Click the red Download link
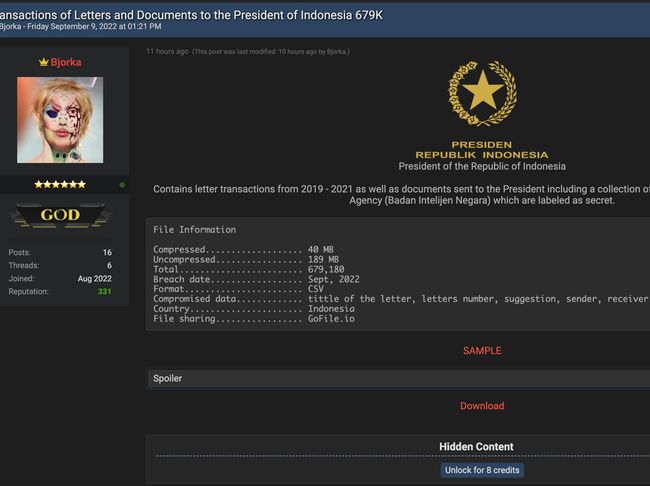Image resolution: width=650 pixels, height=486 pixels. pyautogui.click(x=482, y=406)
